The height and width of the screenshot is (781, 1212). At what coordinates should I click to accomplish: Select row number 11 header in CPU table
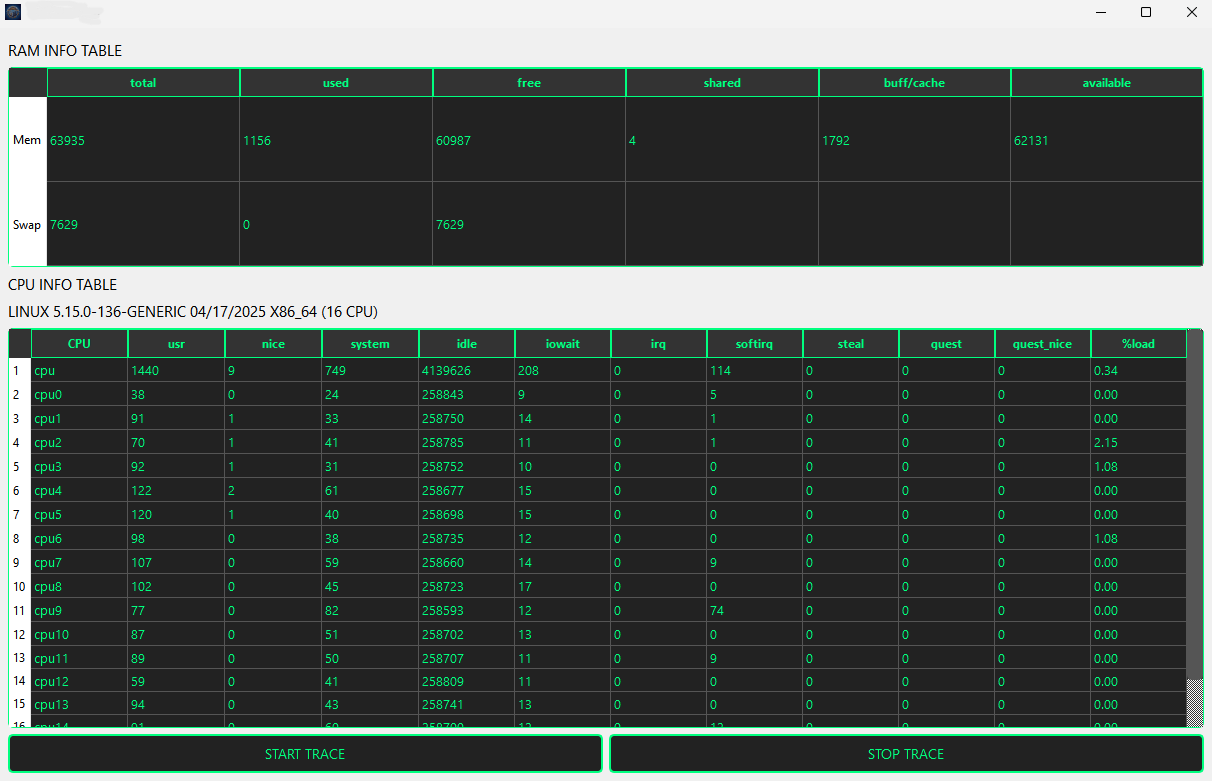point(20,610)
